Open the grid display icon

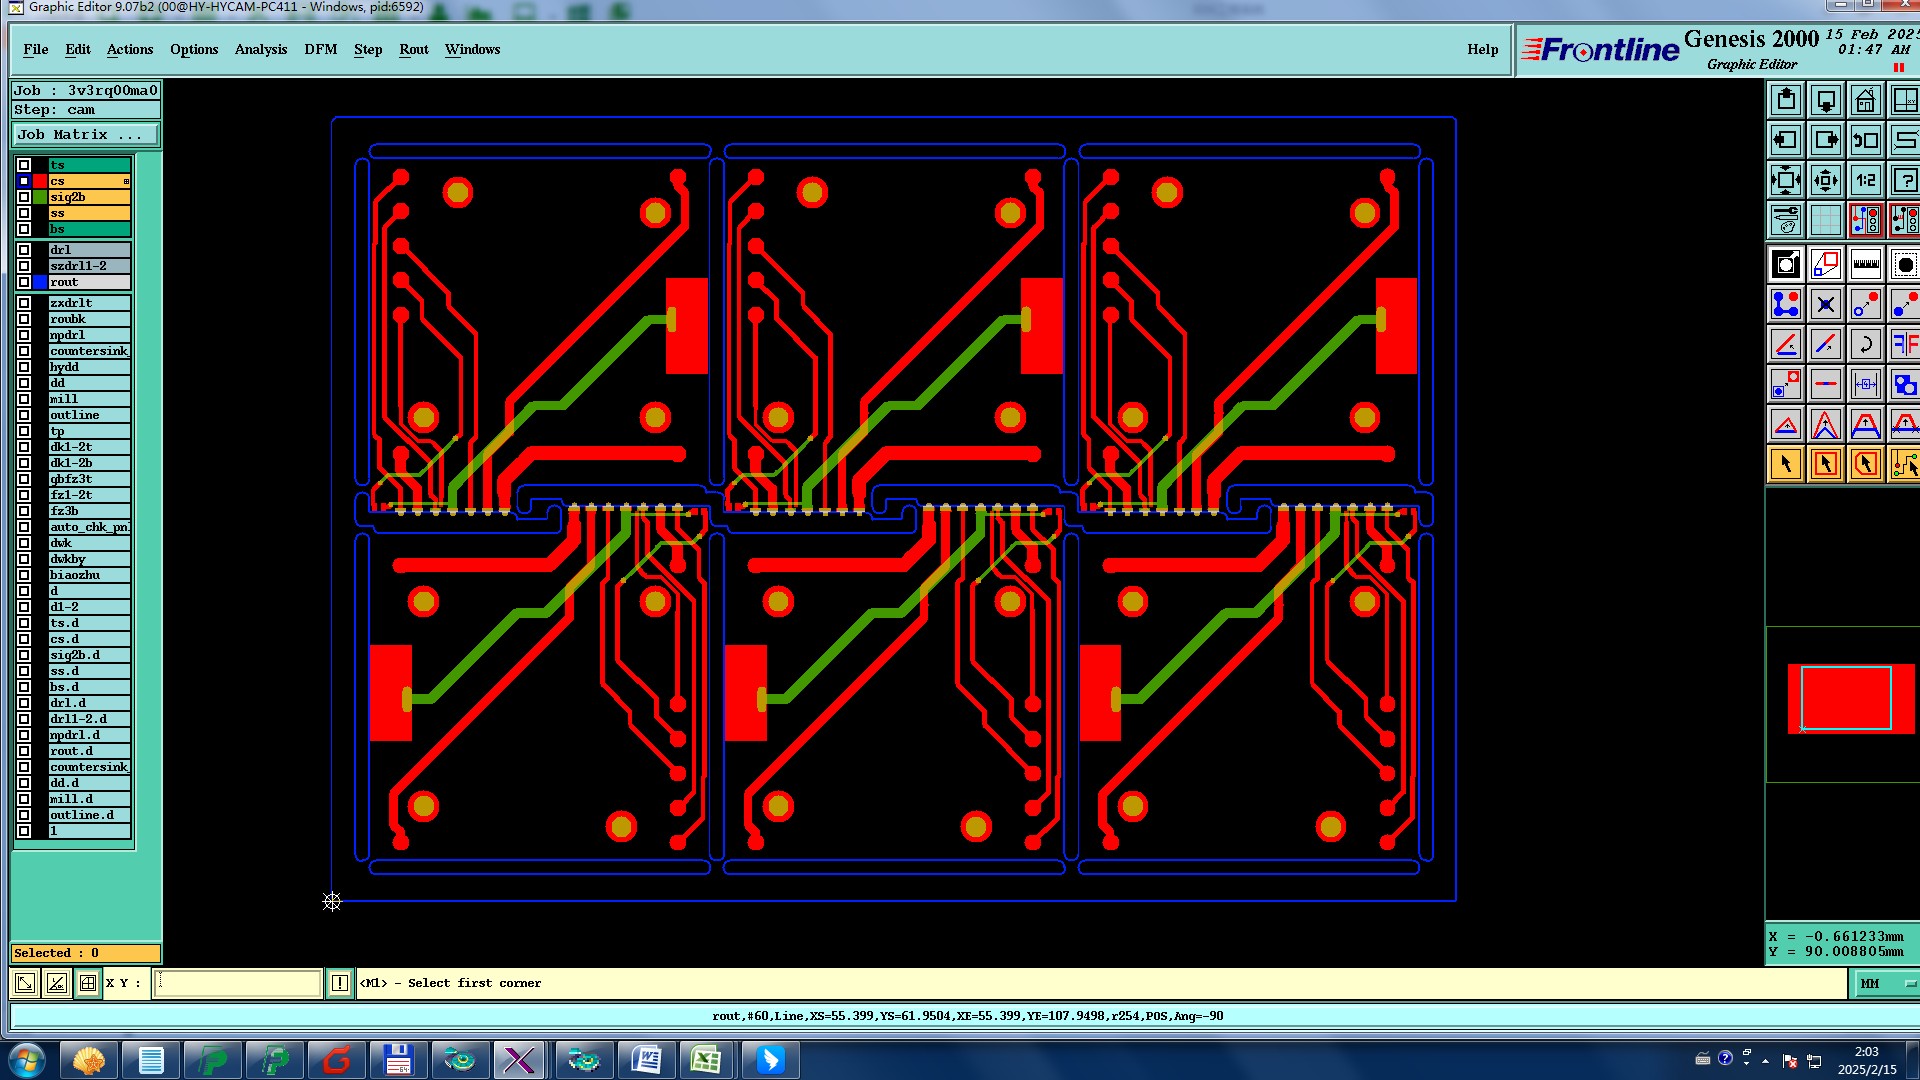1826,220
